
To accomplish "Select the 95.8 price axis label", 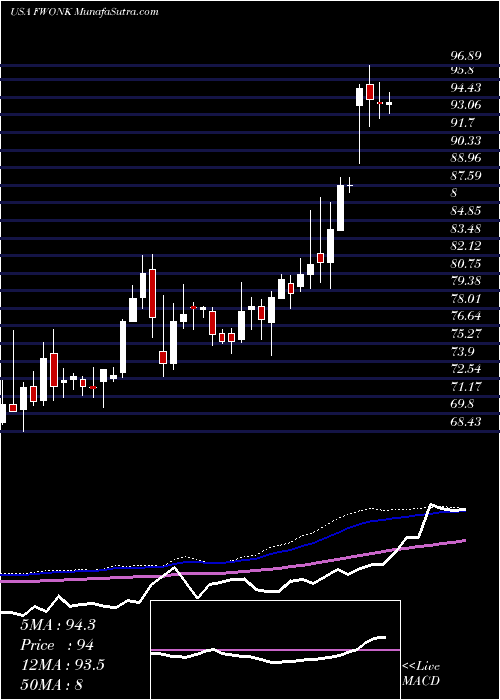I will coord(462,70).
